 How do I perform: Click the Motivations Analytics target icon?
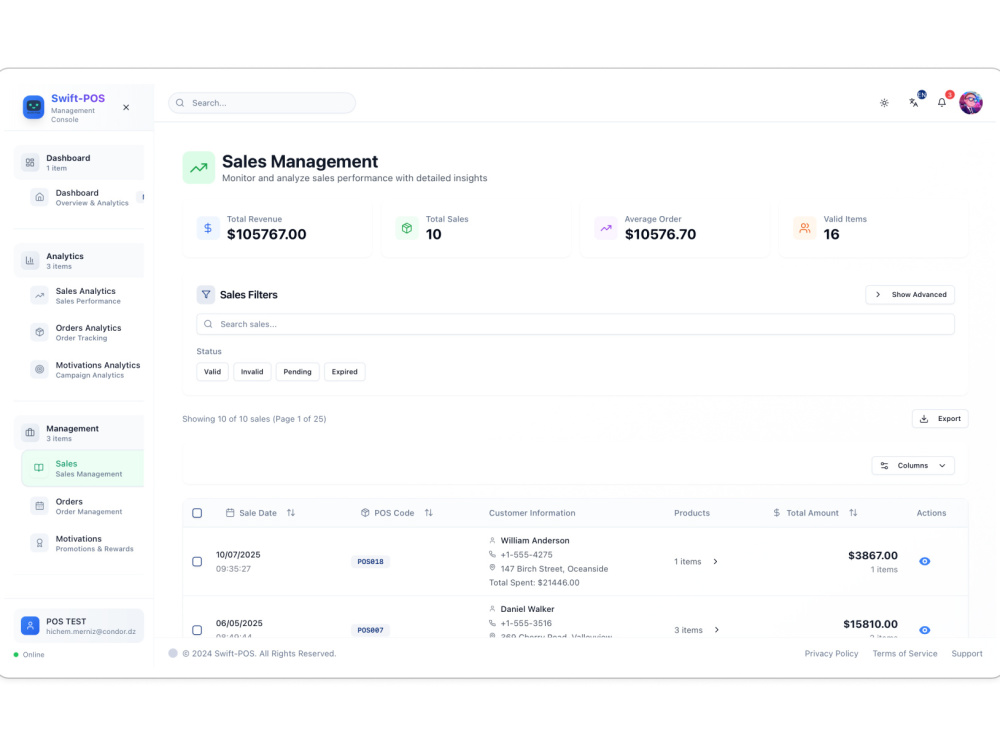(40, 369)
